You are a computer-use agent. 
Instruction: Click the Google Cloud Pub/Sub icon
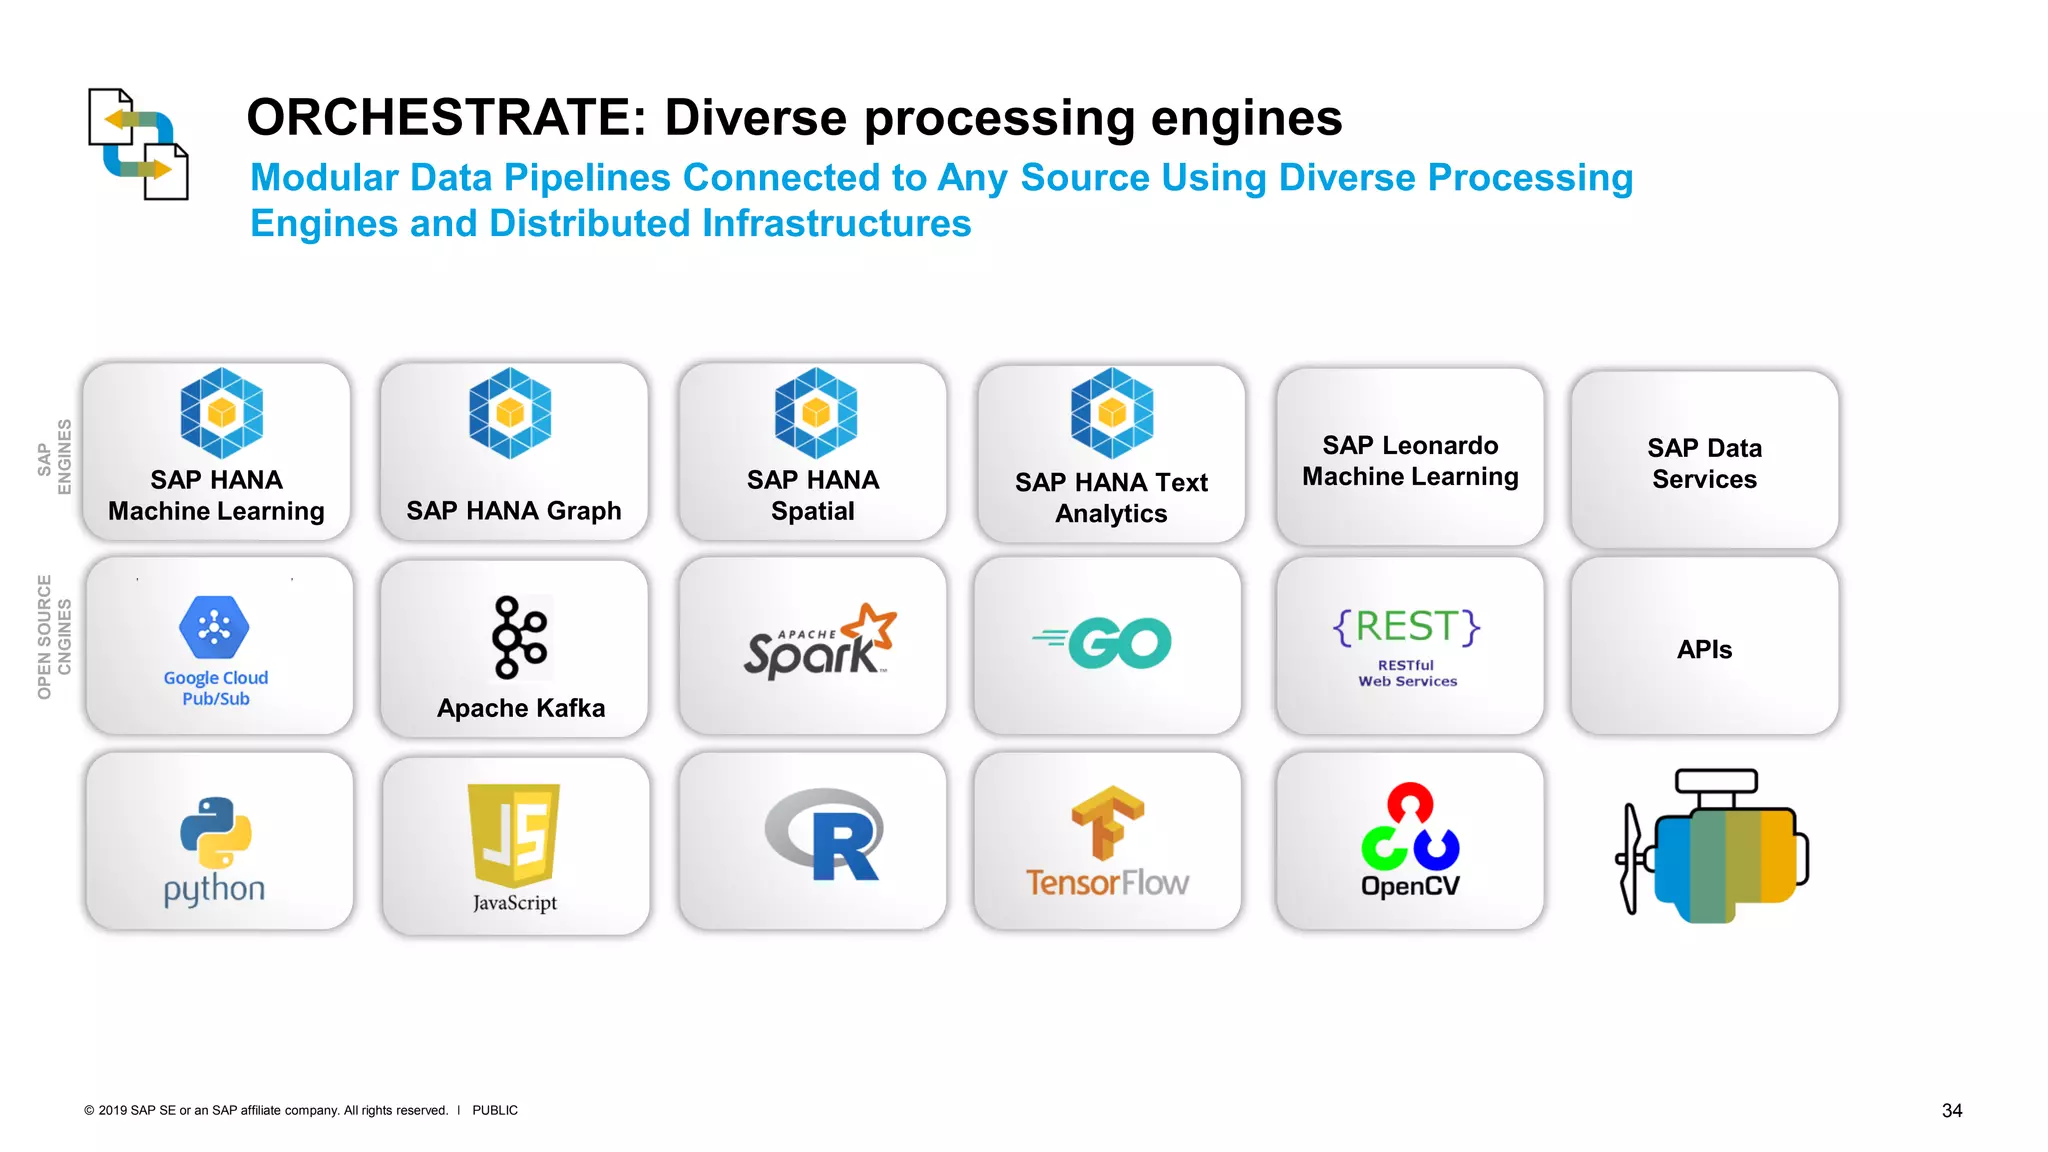coord(214,628)
